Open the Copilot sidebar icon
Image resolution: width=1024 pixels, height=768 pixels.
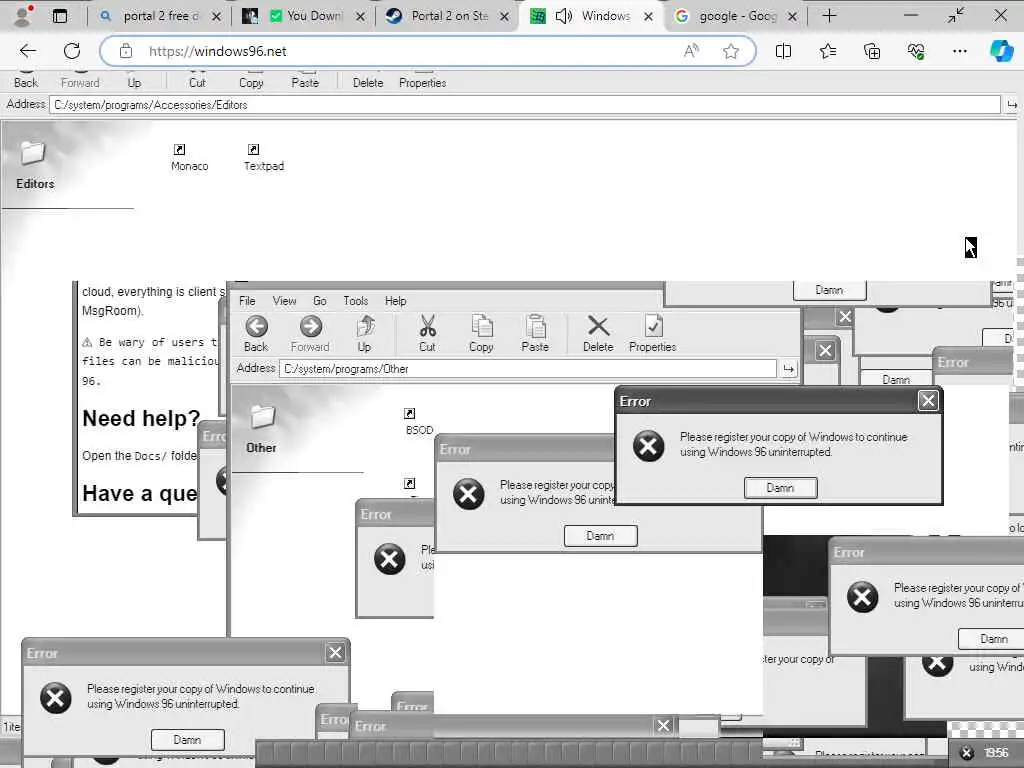(x=1001, y=51)
